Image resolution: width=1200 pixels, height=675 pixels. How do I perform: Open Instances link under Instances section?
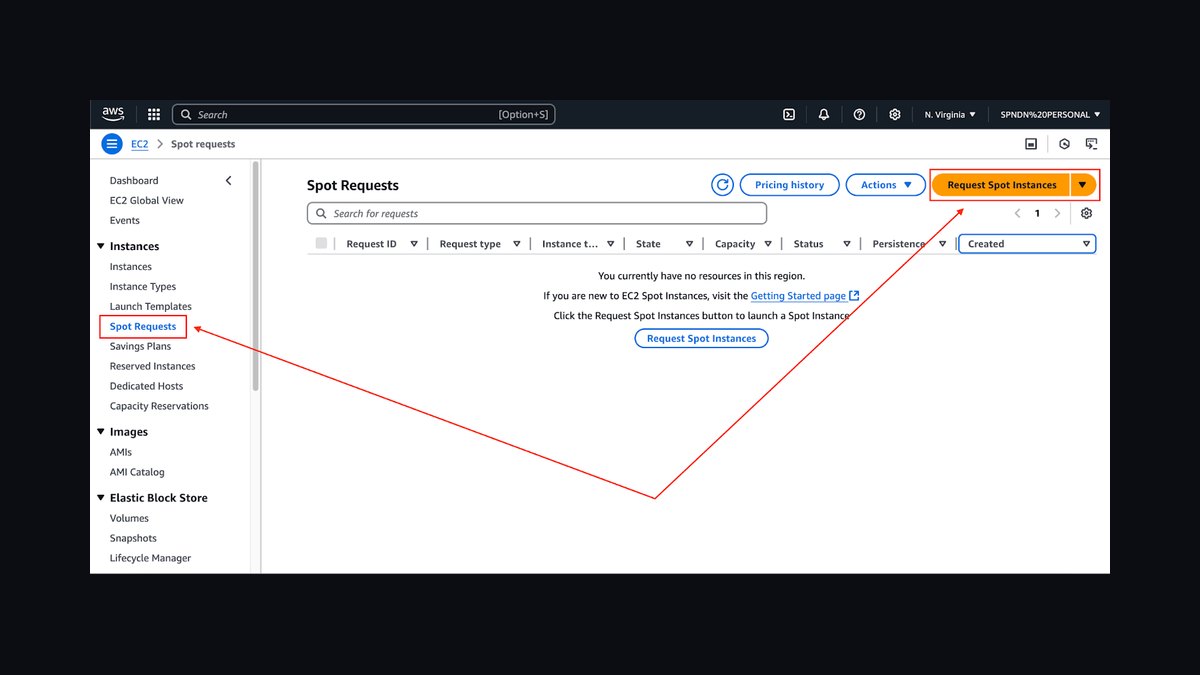point(131,267)
